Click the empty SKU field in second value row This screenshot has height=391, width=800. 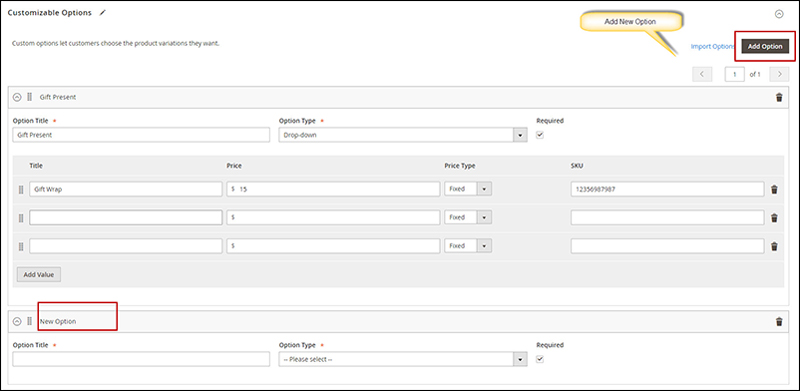(x=667, y=217)
